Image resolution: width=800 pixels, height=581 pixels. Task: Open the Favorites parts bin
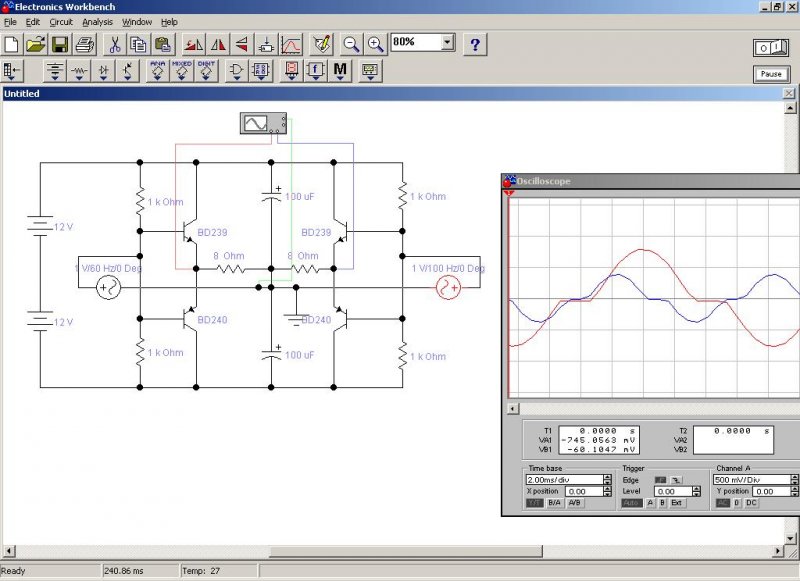[x=12, y=70]
